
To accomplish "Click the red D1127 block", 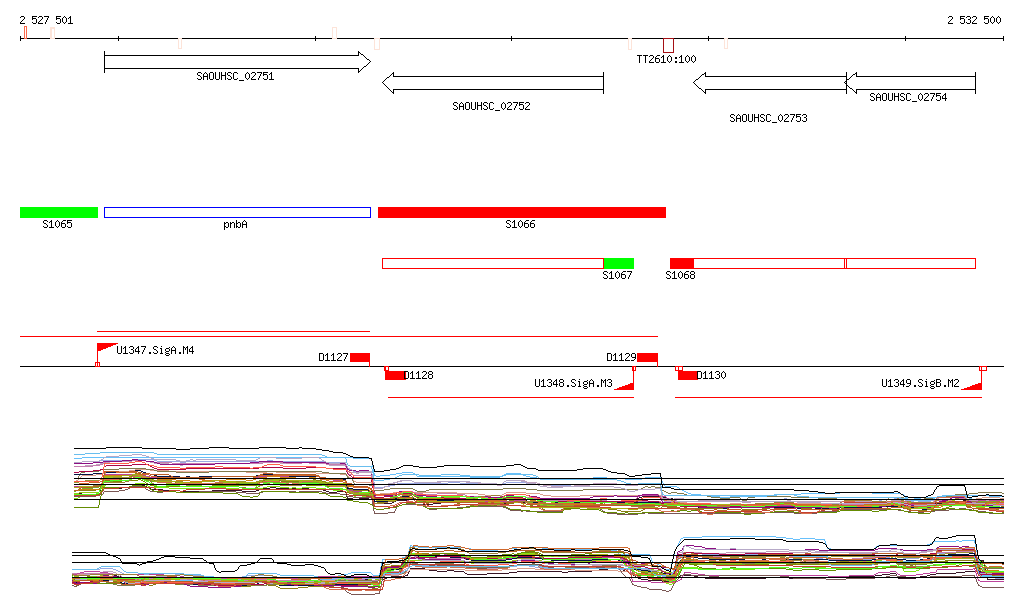I will pos(360,358).
